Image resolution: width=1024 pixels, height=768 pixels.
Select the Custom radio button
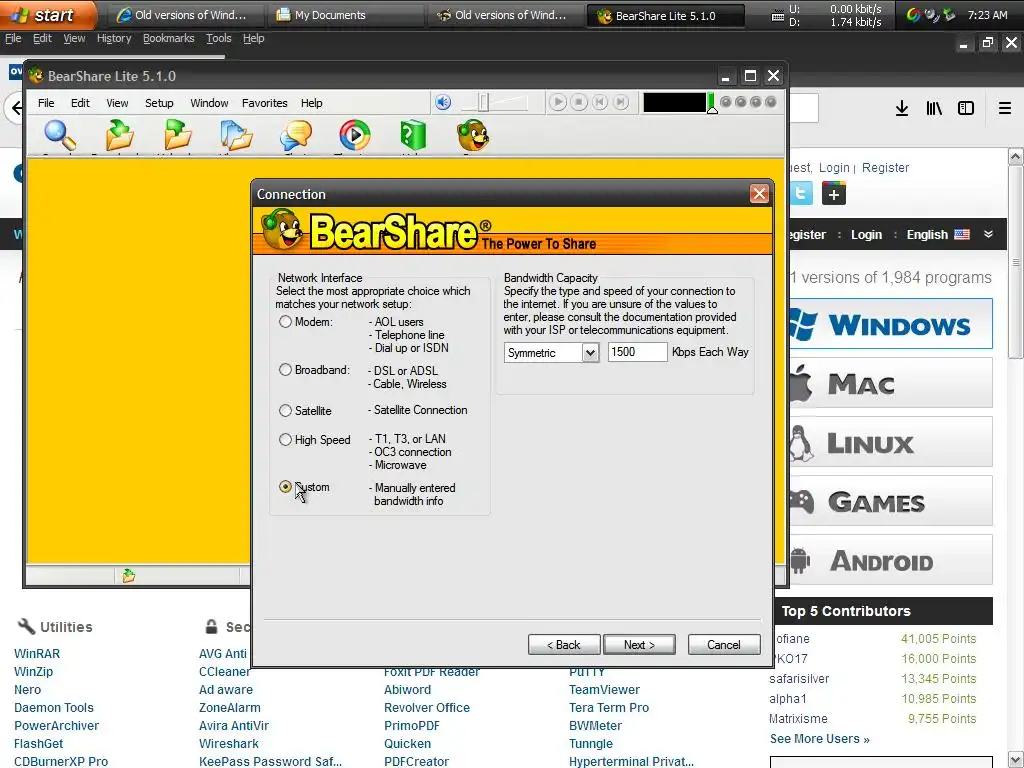(285, 487)
